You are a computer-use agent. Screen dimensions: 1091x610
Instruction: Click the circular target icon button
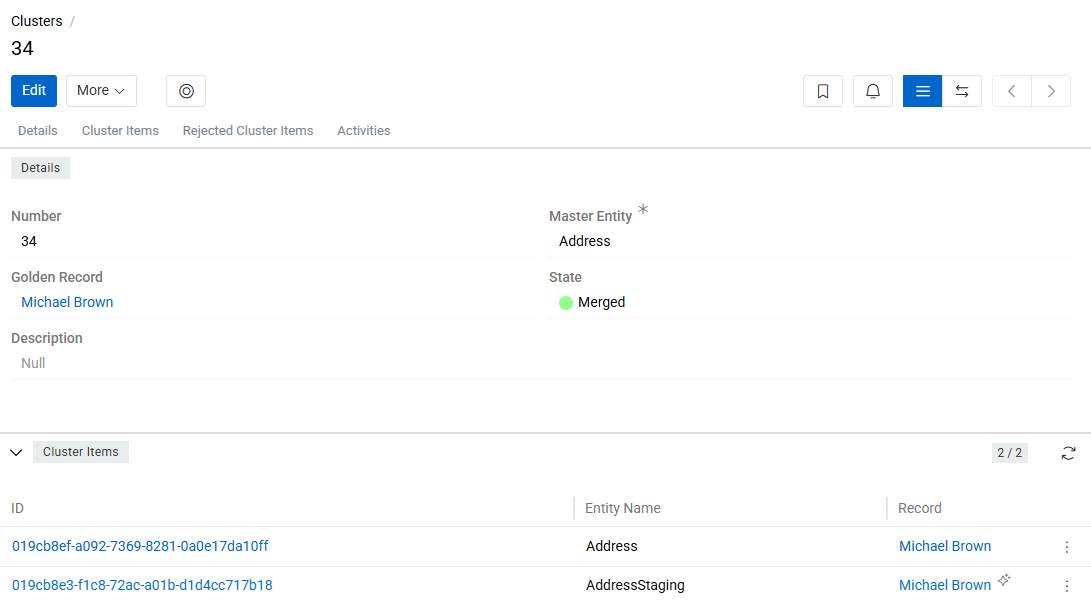click(x=186, y=91)
